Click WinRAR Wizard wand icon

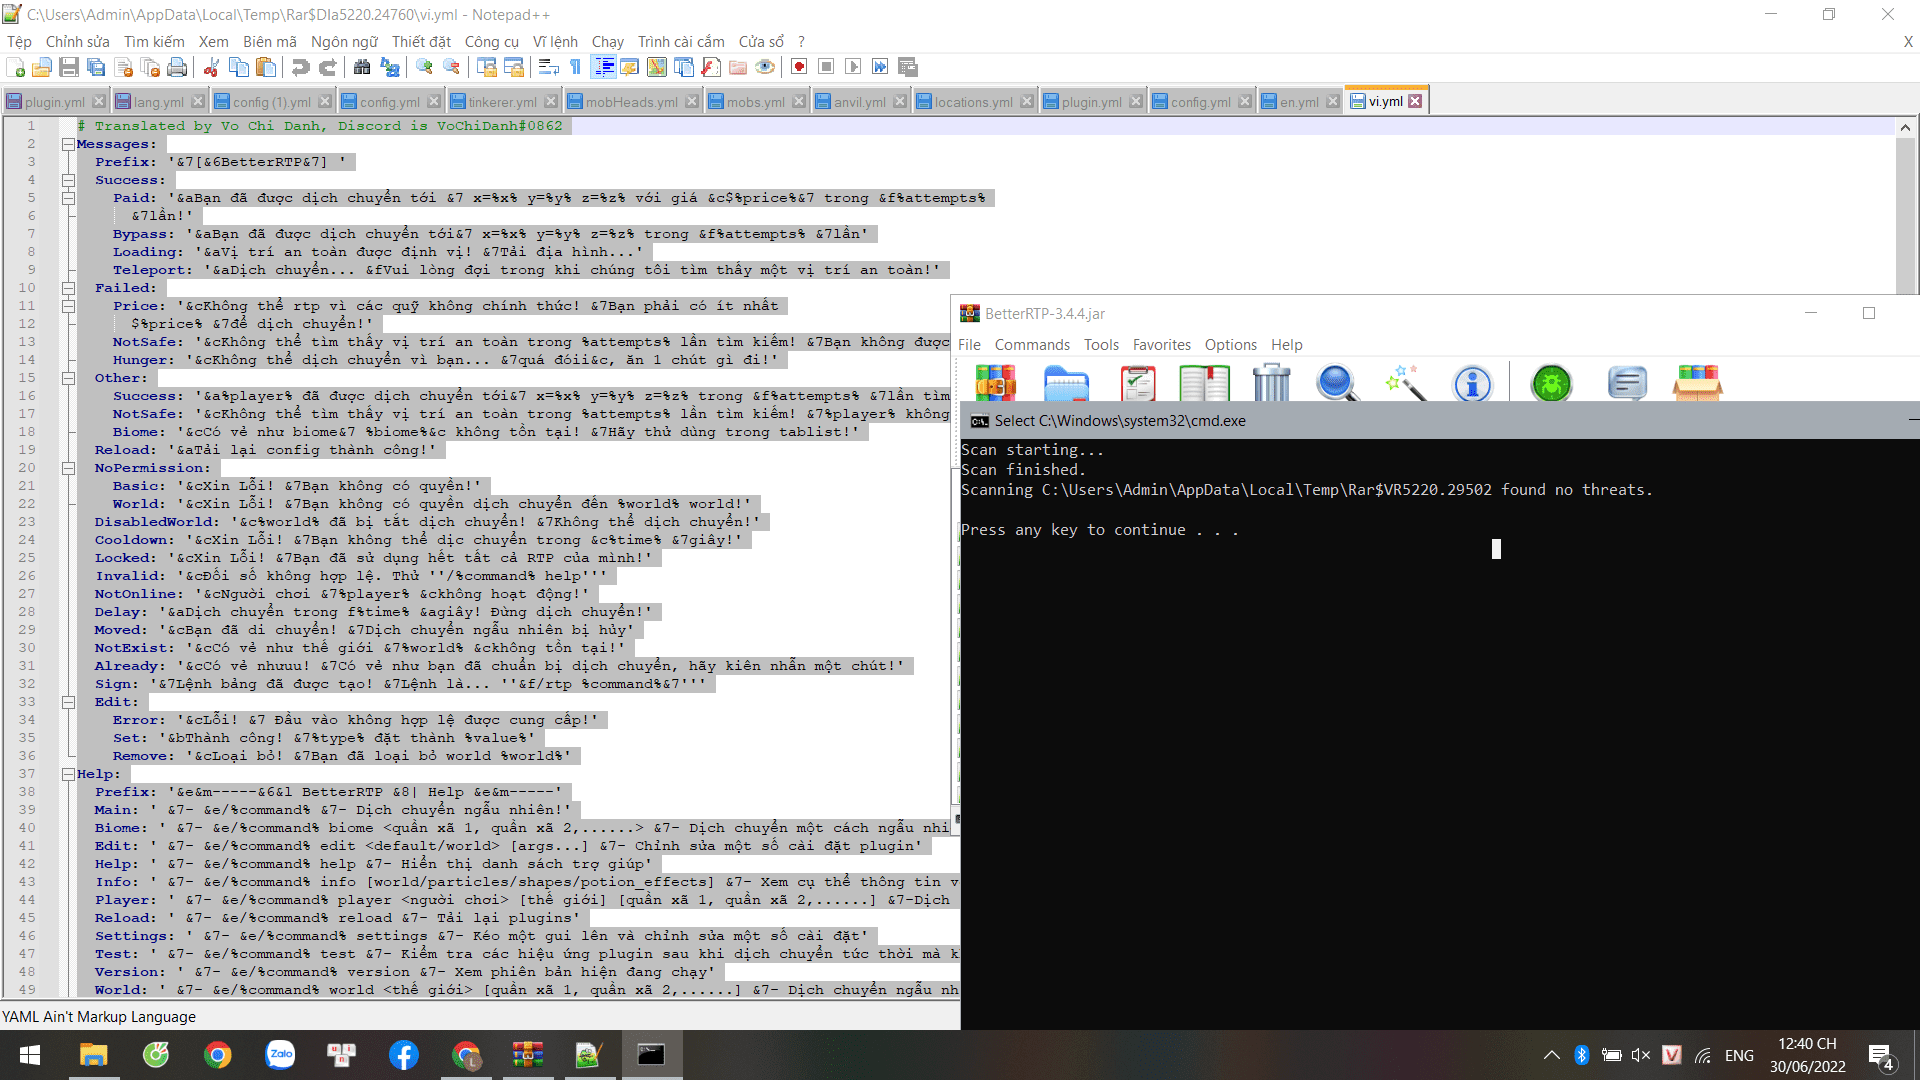(x=1405, y=383)
